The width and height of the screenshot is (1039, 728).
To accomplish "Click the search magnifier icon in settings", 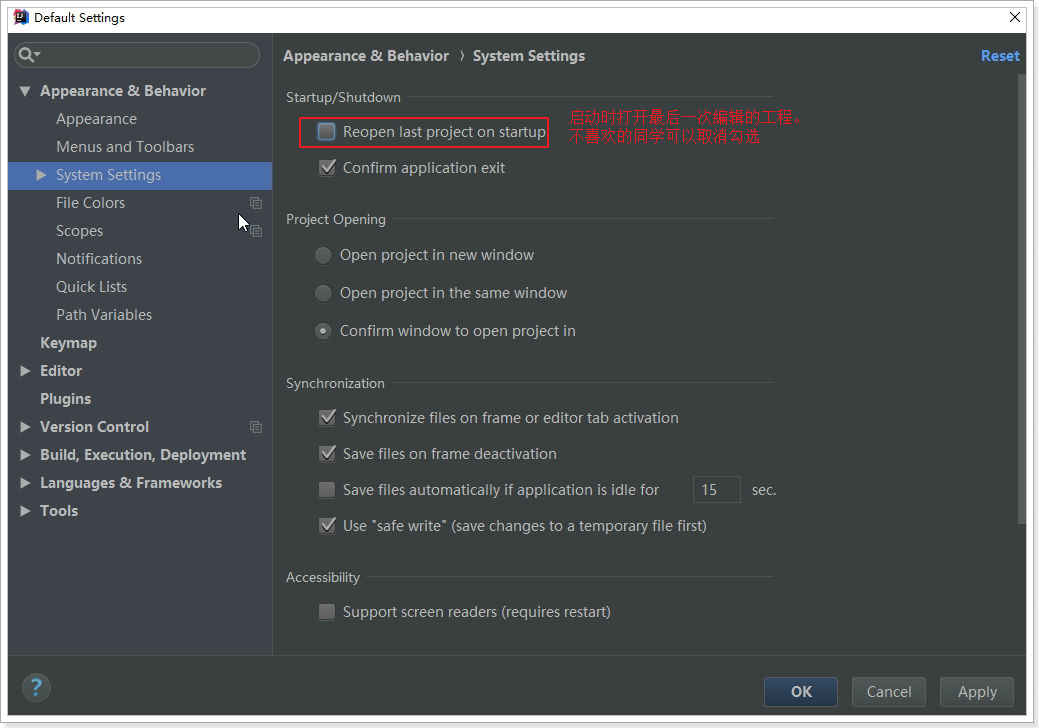I will (x=29, y=55).
